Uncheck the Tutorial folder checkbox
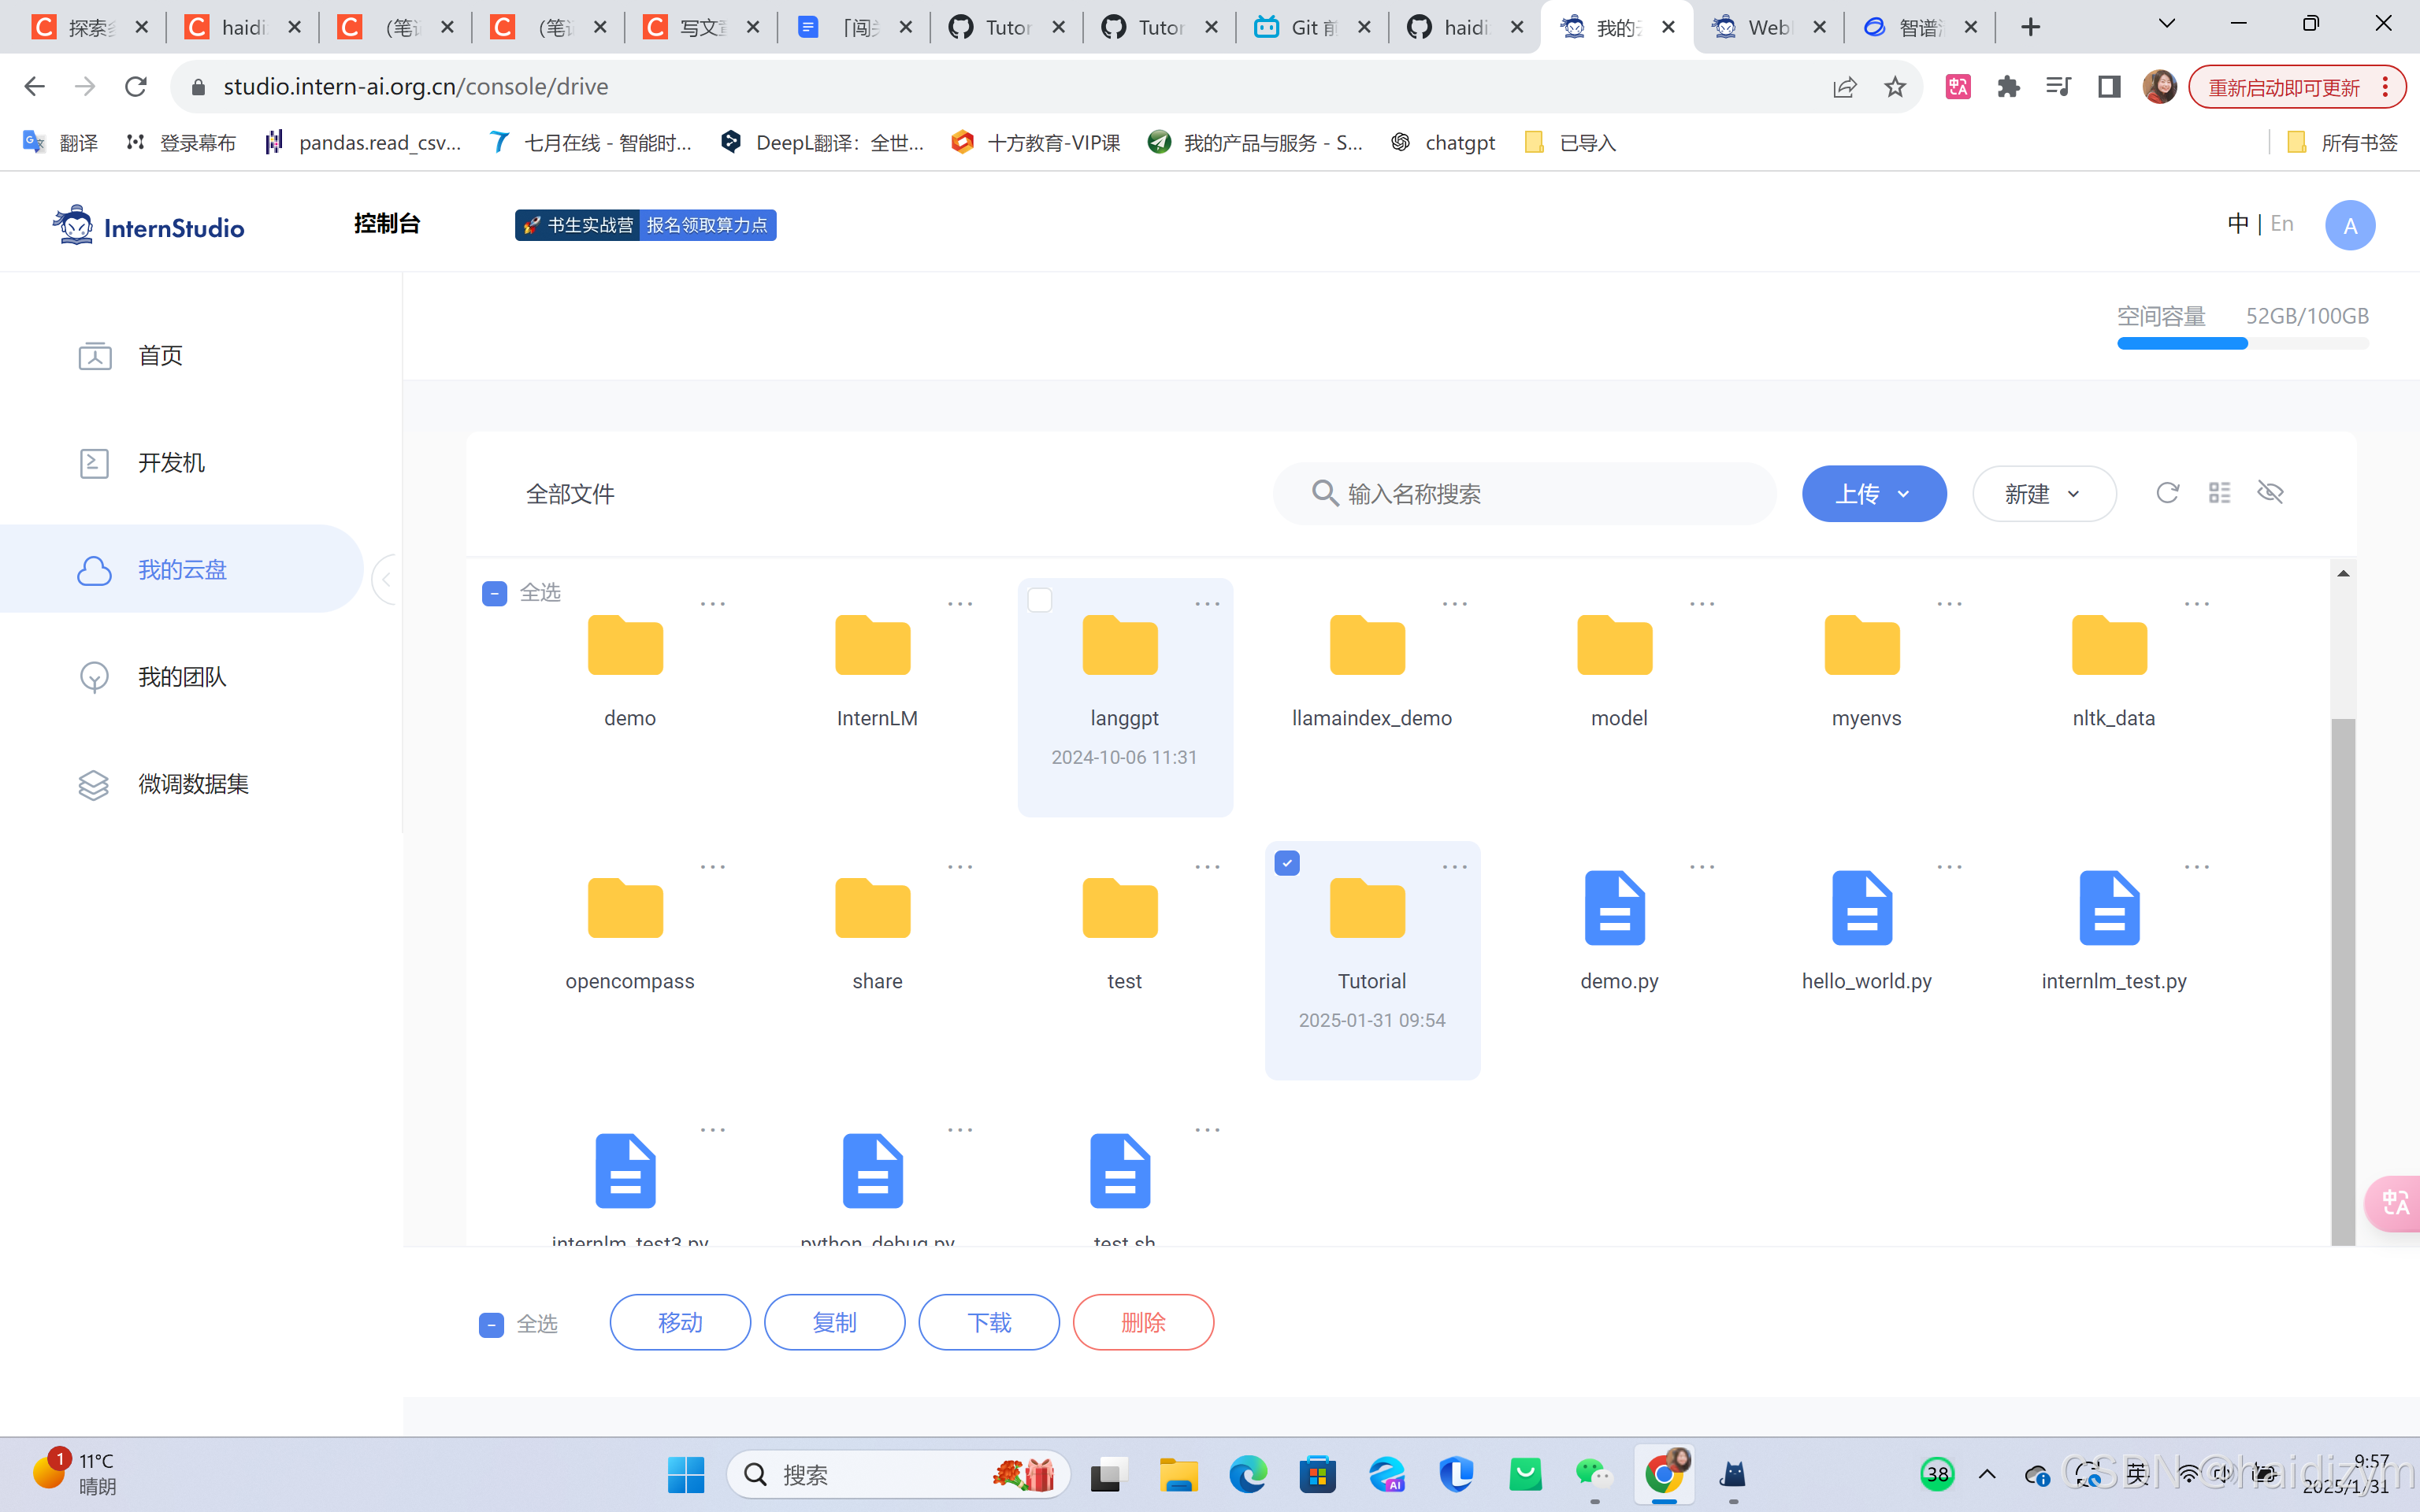This screenshot has width=2420, height=1512. coord(1287,863)
